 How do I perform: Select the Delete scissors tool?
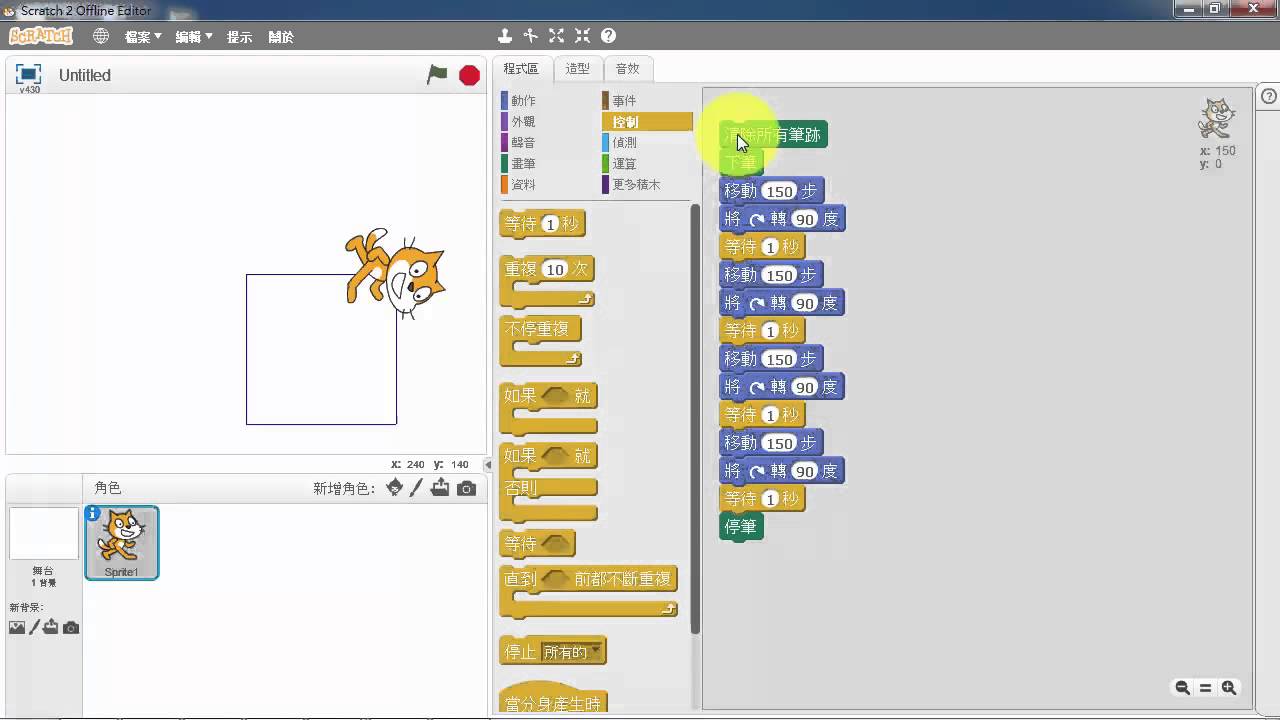(x=530, y=36)
